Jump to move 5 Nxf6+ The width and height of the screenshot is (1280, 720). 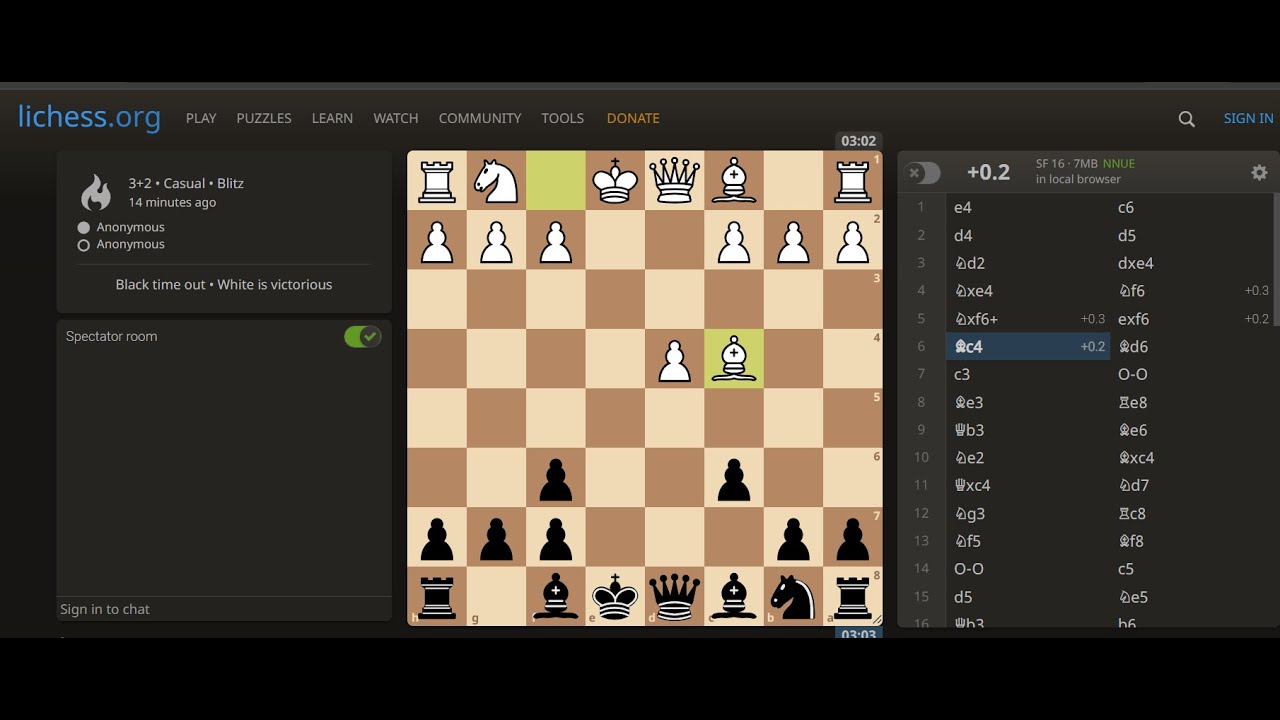(1028, 319)
